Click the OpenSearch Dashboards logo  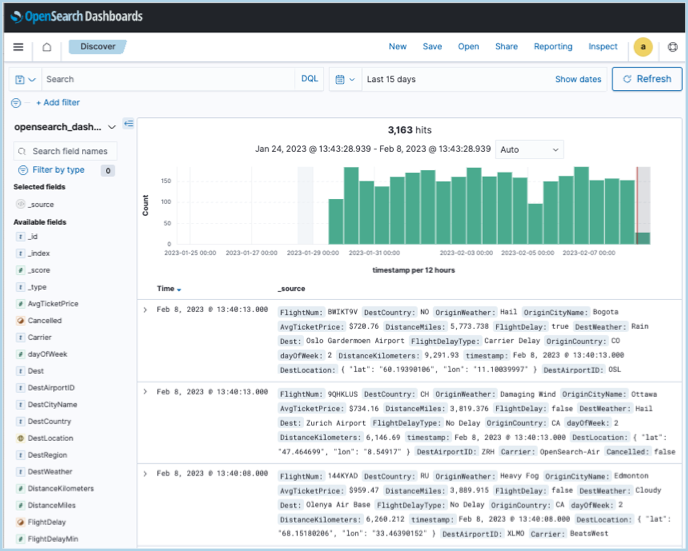(76, 17)
